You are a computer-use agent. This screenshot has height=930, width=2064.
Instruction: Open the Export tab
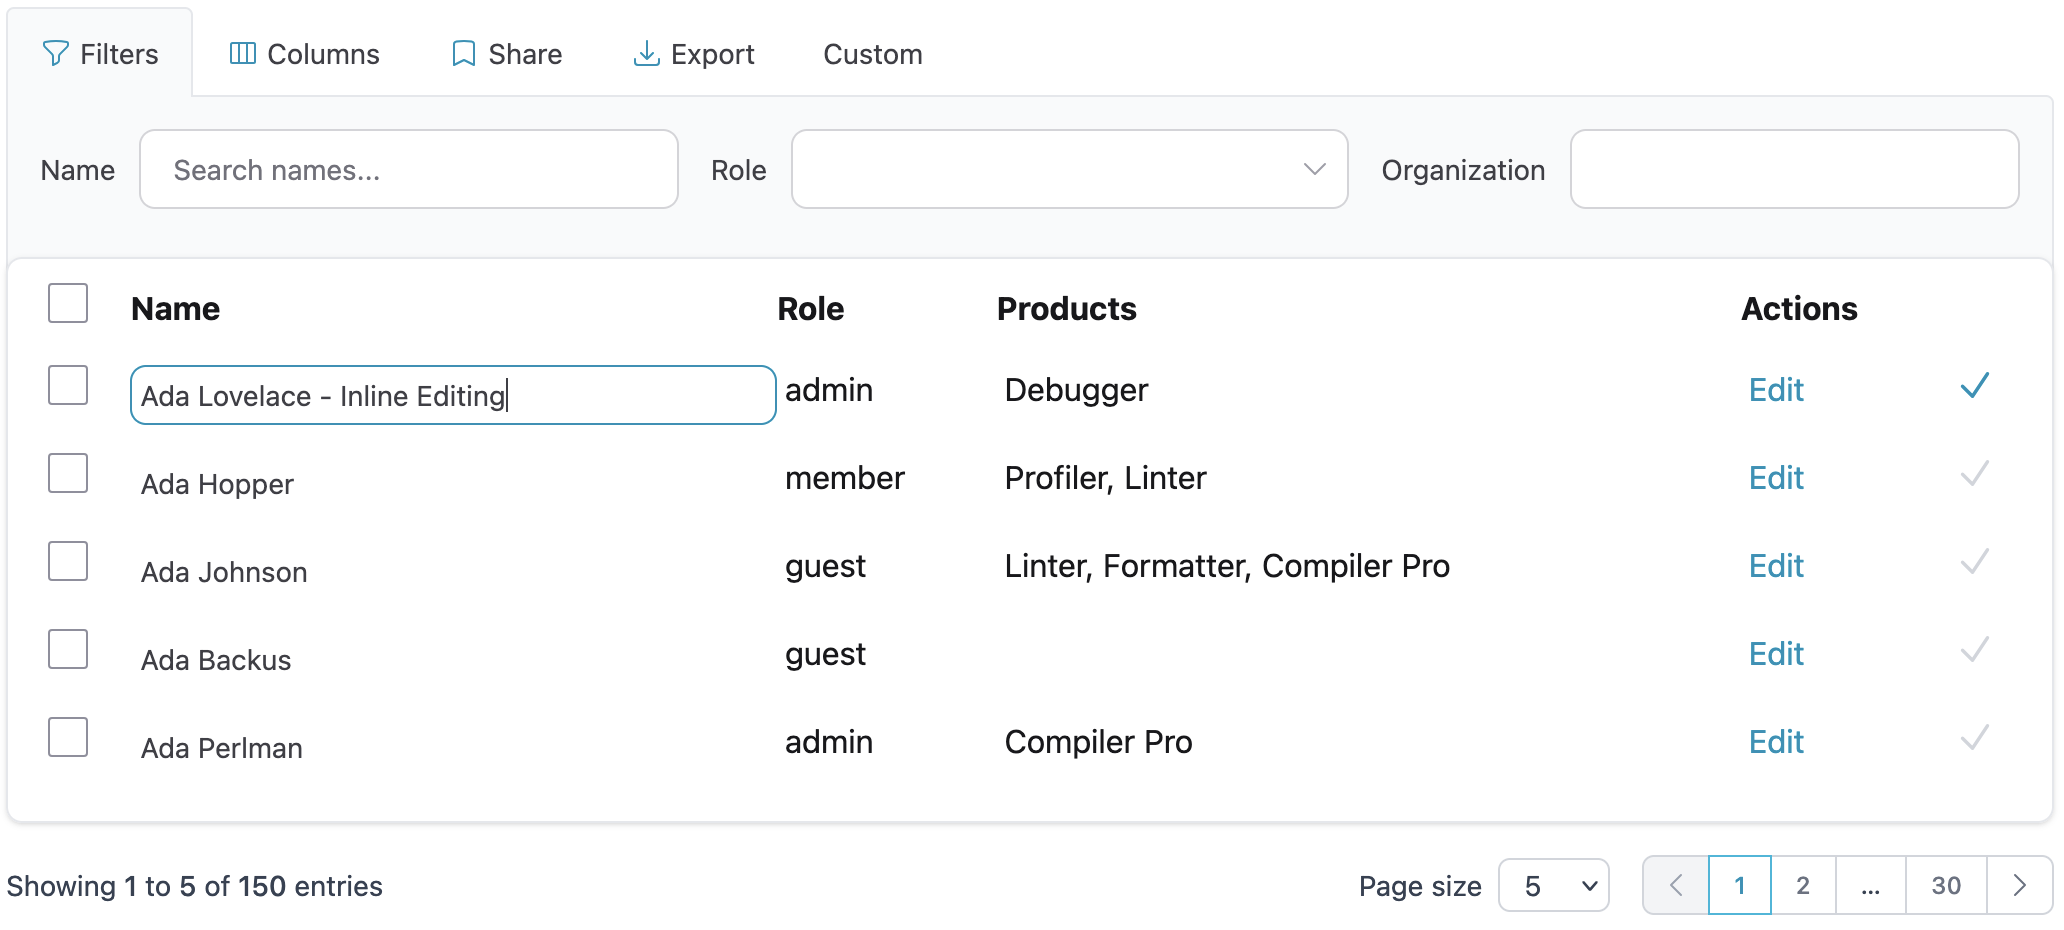point(693,53)
